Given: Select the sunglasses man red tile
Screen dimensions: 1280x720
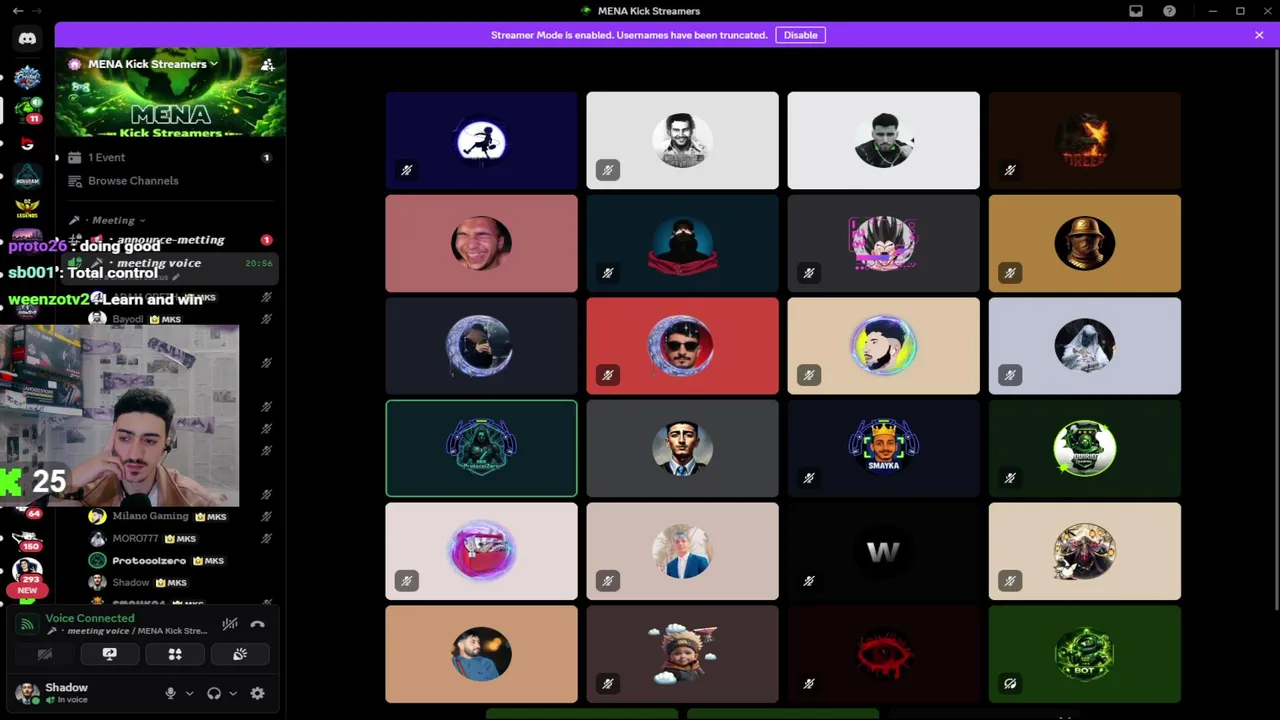Looking at the screenshot, I should (x=682, y=346).
